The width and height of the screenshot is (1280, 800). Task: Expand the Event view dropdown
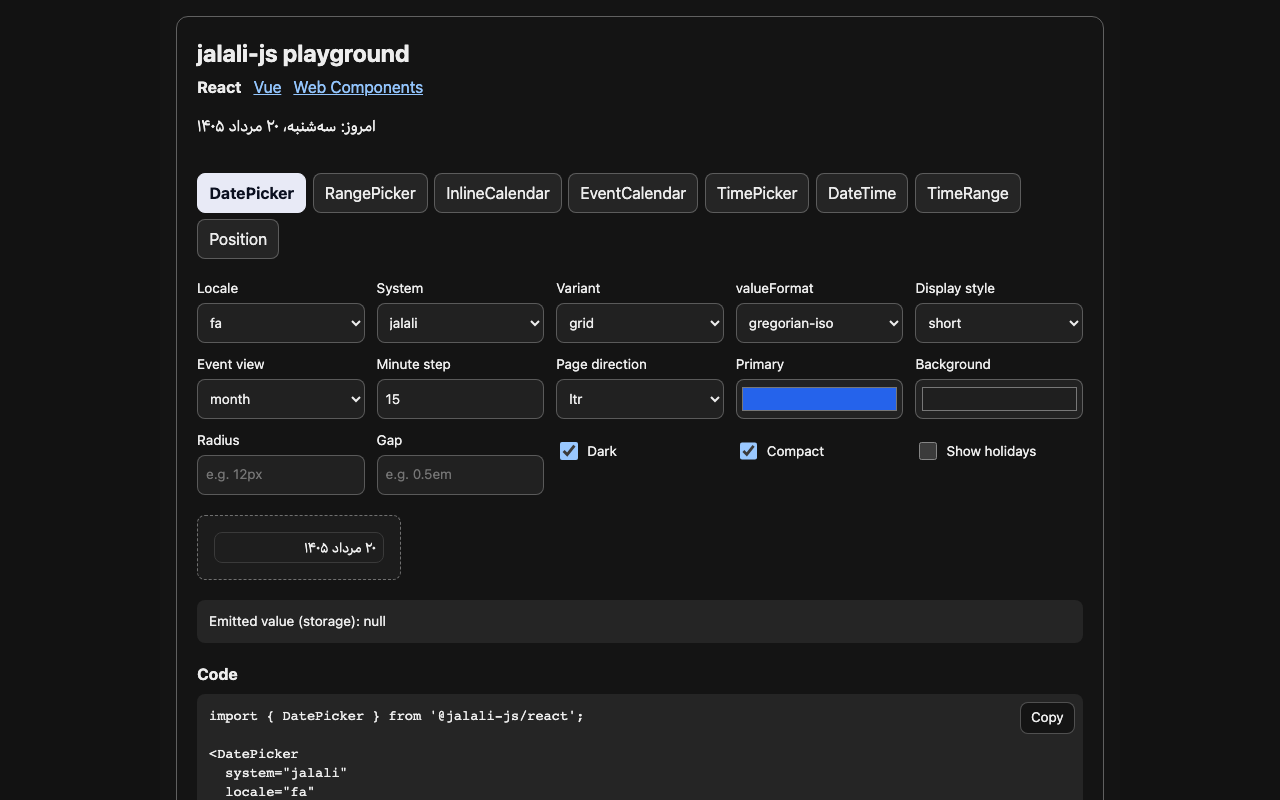pyautogui.click(x=281, y=399)
